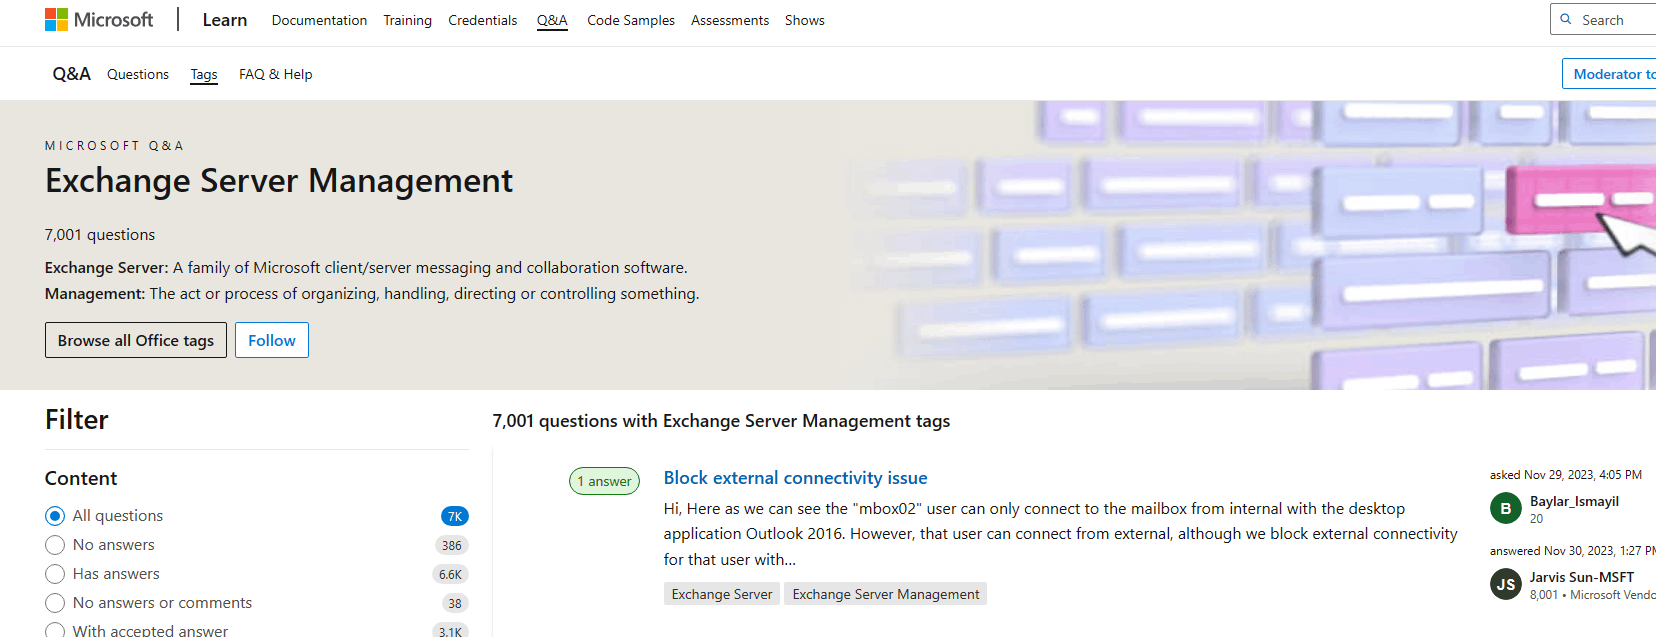
Task: Click the Microsoft logo
Action: pyautogui.click(x=98, y=20)
